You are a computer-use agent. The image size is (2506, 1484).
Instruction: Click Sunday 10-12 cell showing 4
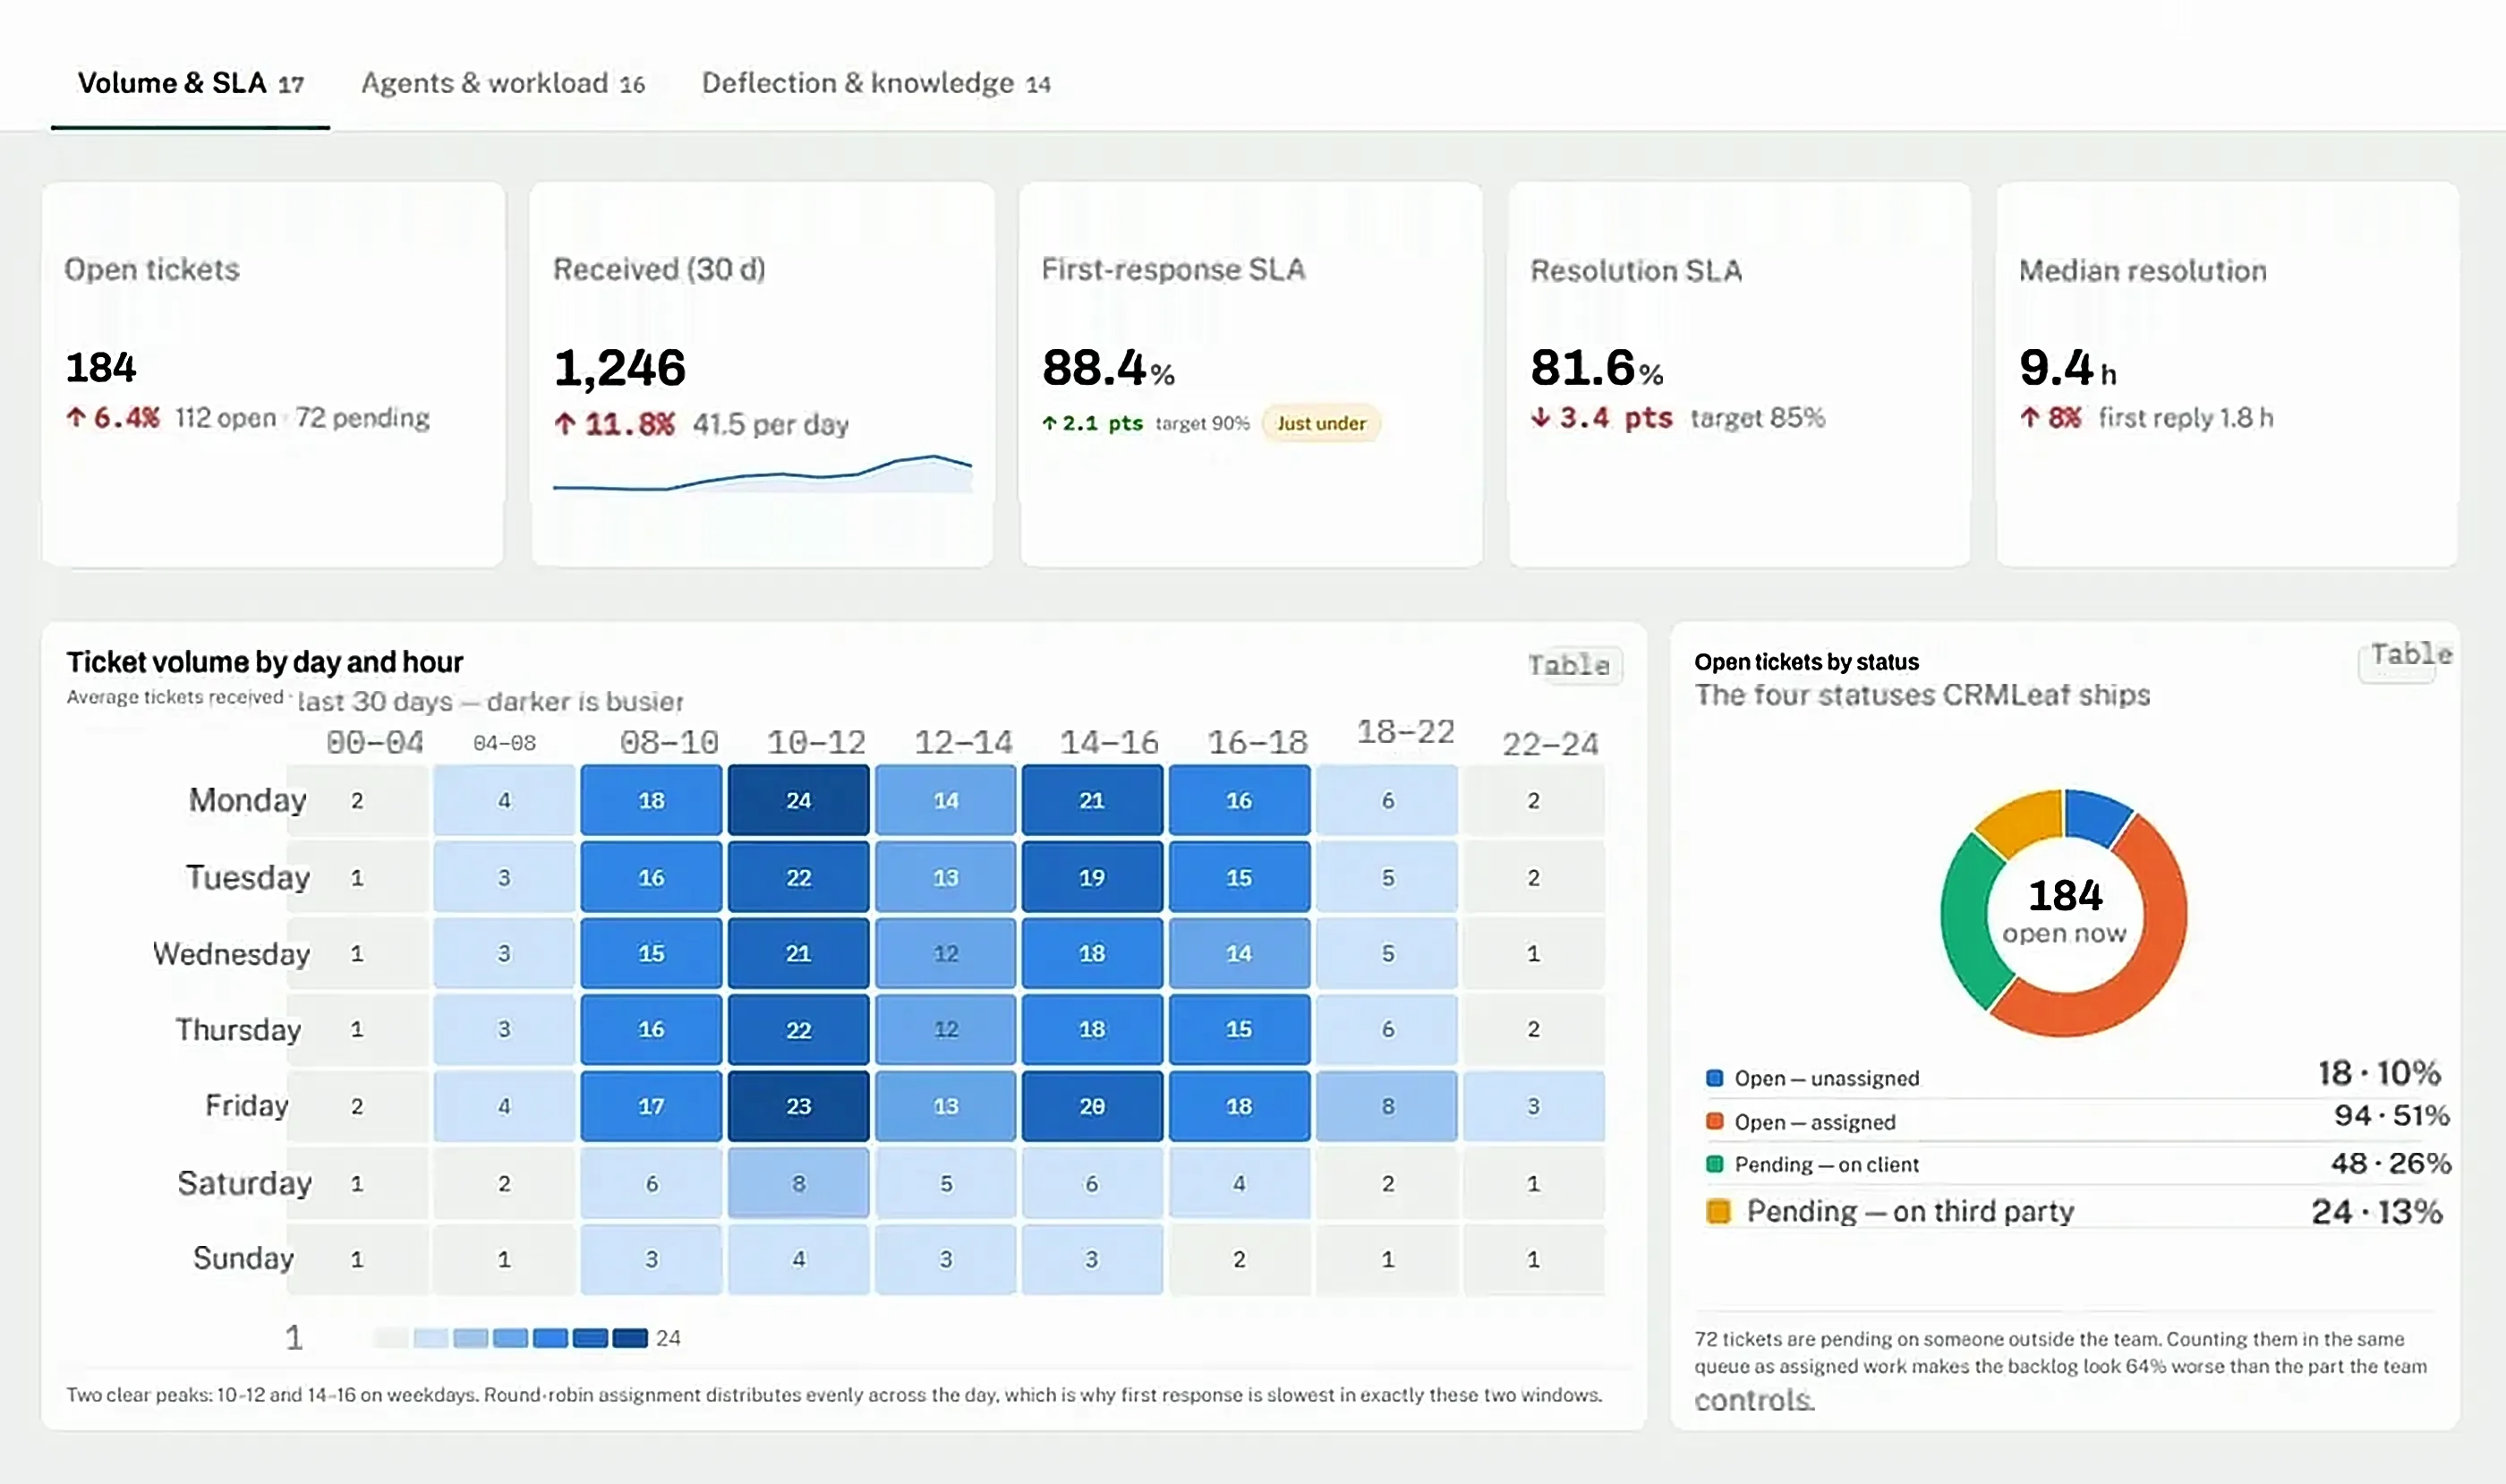coord(798,1259)
